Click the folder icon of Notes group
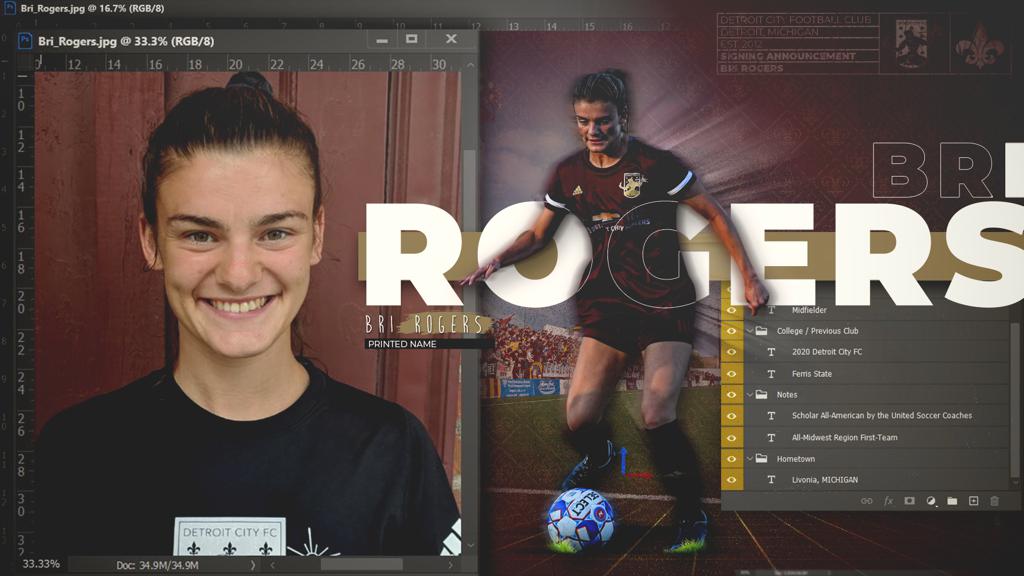 (x=761, y=394)
